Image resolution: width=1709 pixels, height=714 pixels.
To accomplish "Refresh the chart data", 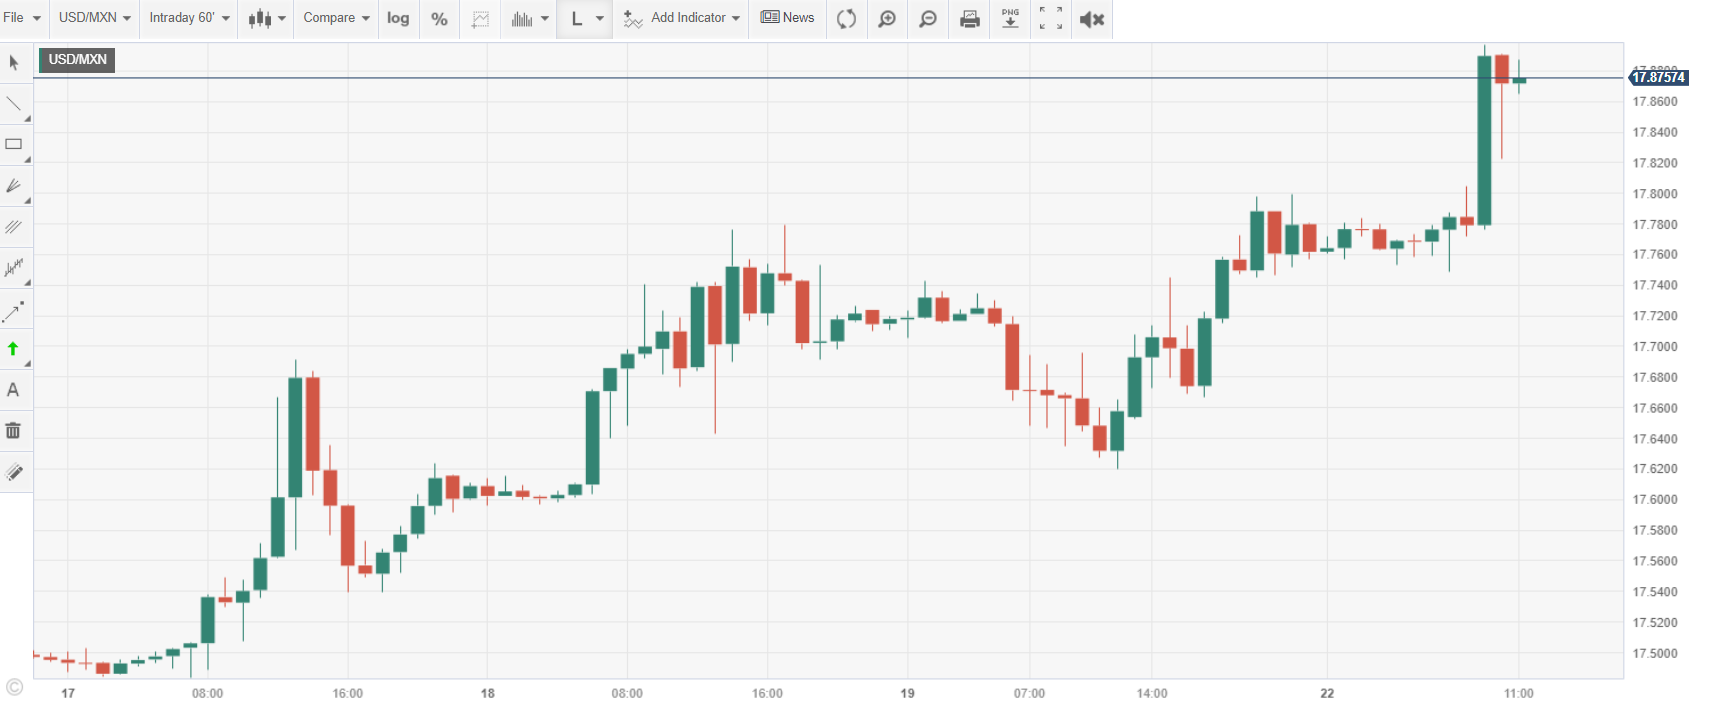I will click(x=846, y=19).
